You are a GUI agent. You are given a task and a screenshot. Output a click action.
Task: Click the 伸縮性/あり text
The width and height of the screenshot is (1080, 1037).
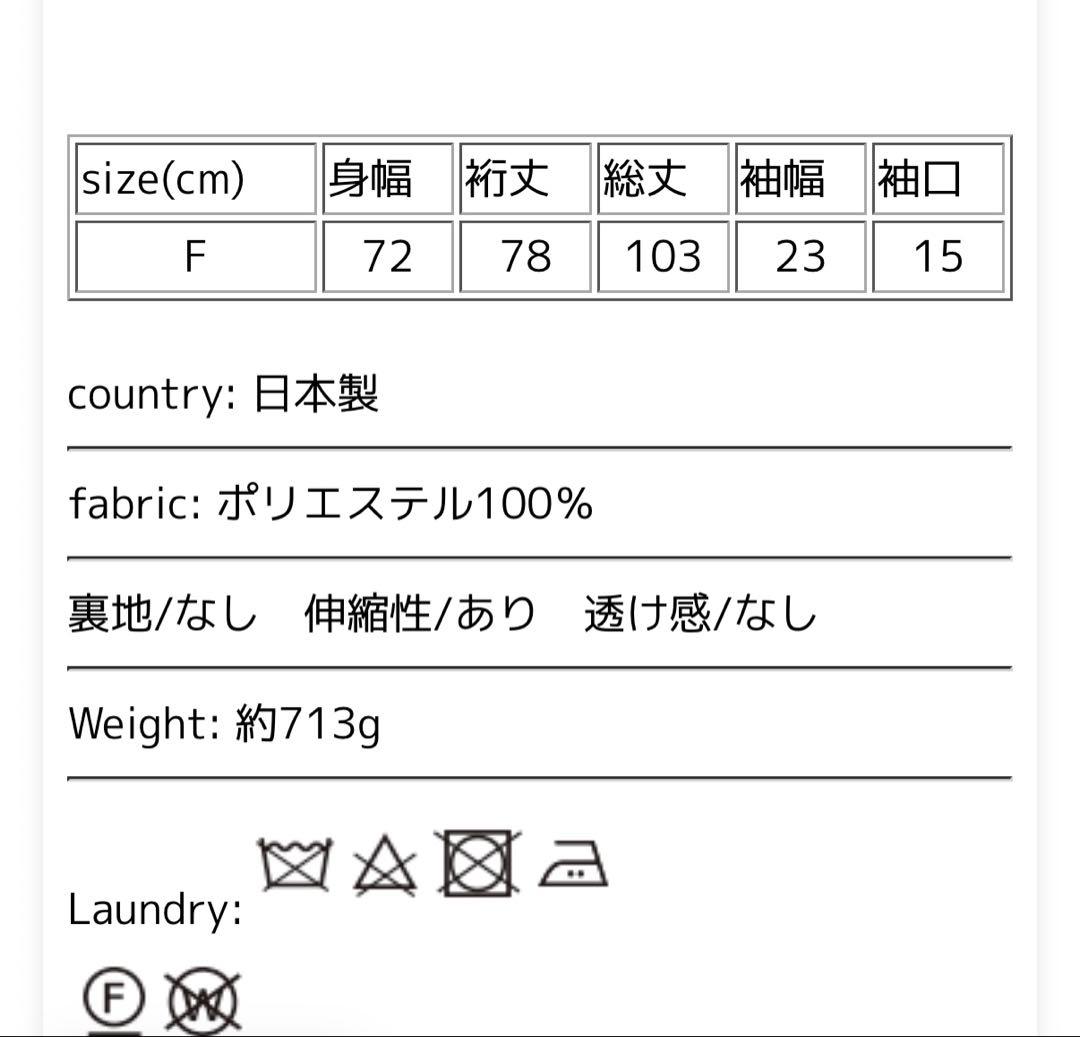[420, 614]
